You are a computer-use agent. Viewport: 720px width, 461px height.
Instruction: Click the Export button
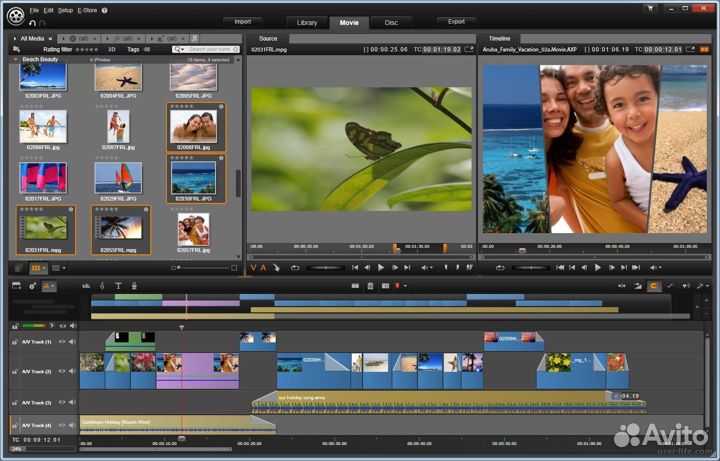coord(456,22)
